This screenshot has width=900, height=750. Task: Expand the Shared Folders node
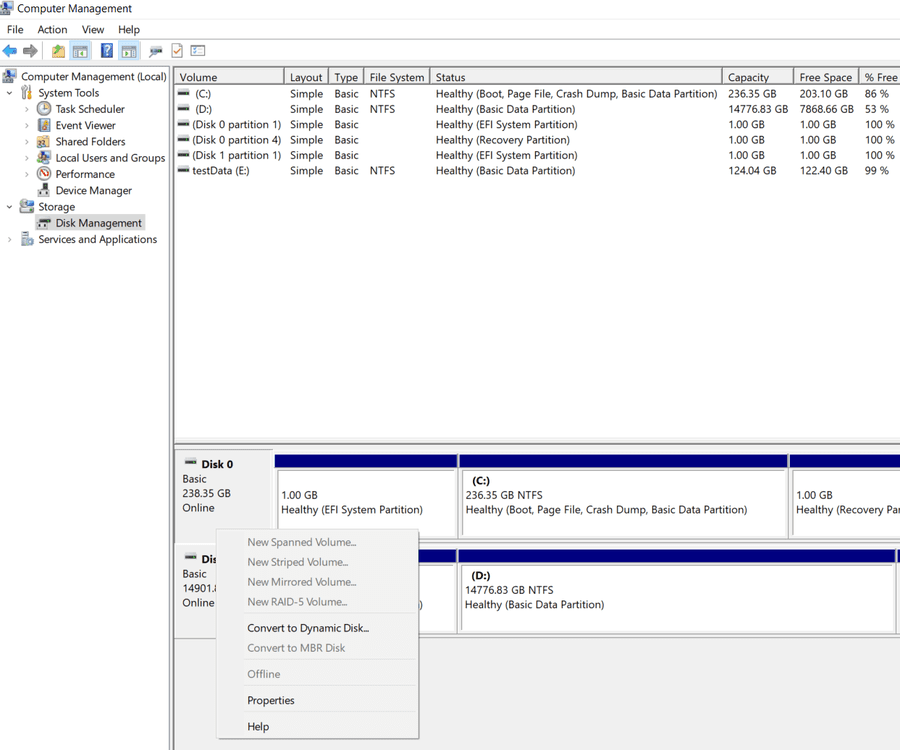(26, 141)
